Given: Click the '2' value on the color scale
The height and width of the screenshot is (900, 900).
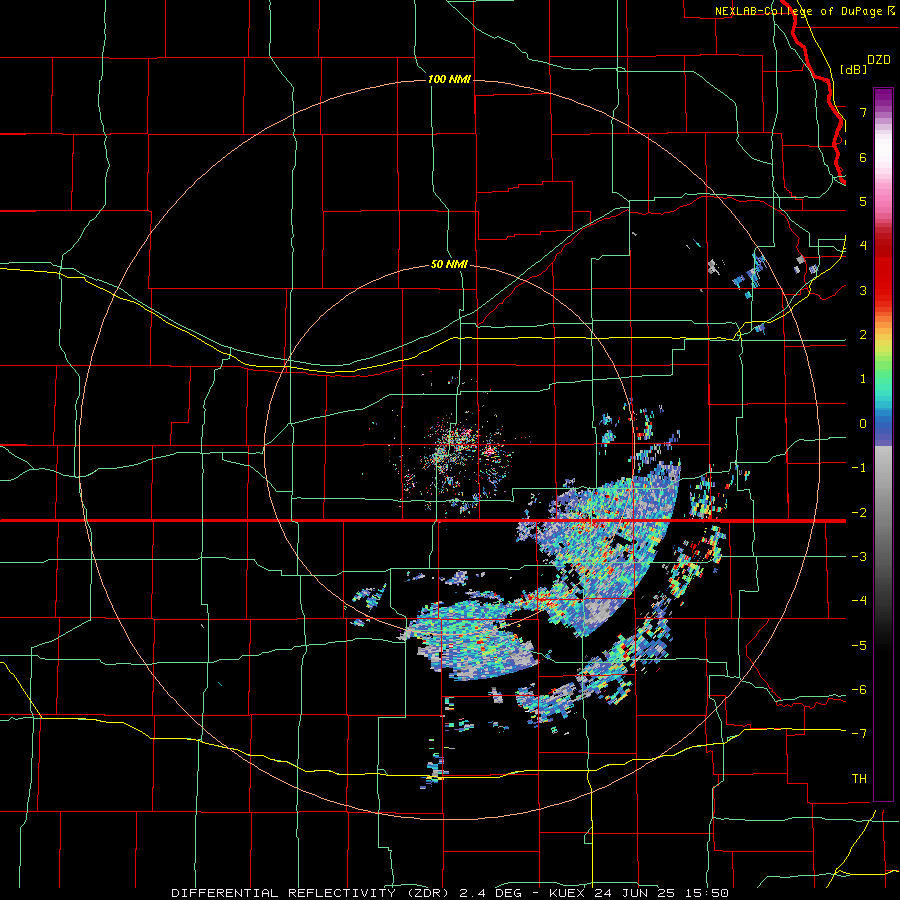Looking at the screenshot, I should pos(863,335).
